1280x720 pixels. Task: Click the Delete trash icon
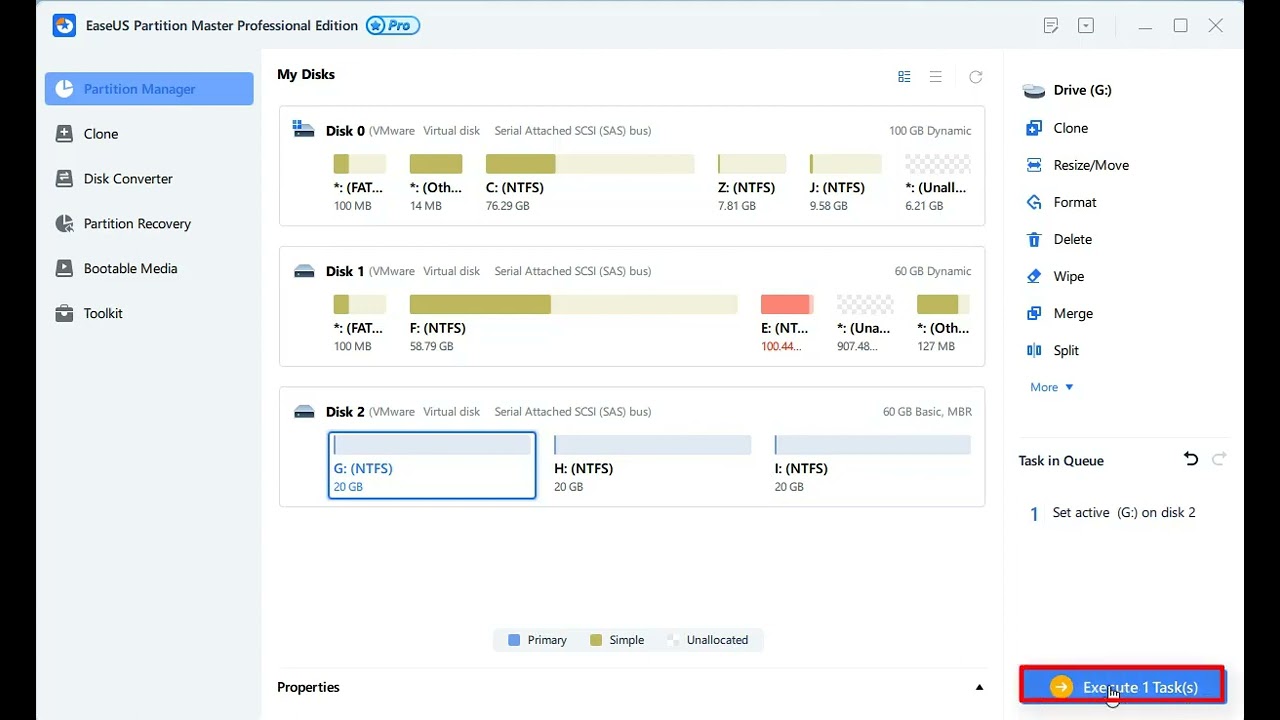pyautogui.click(x=1034, y=239)
